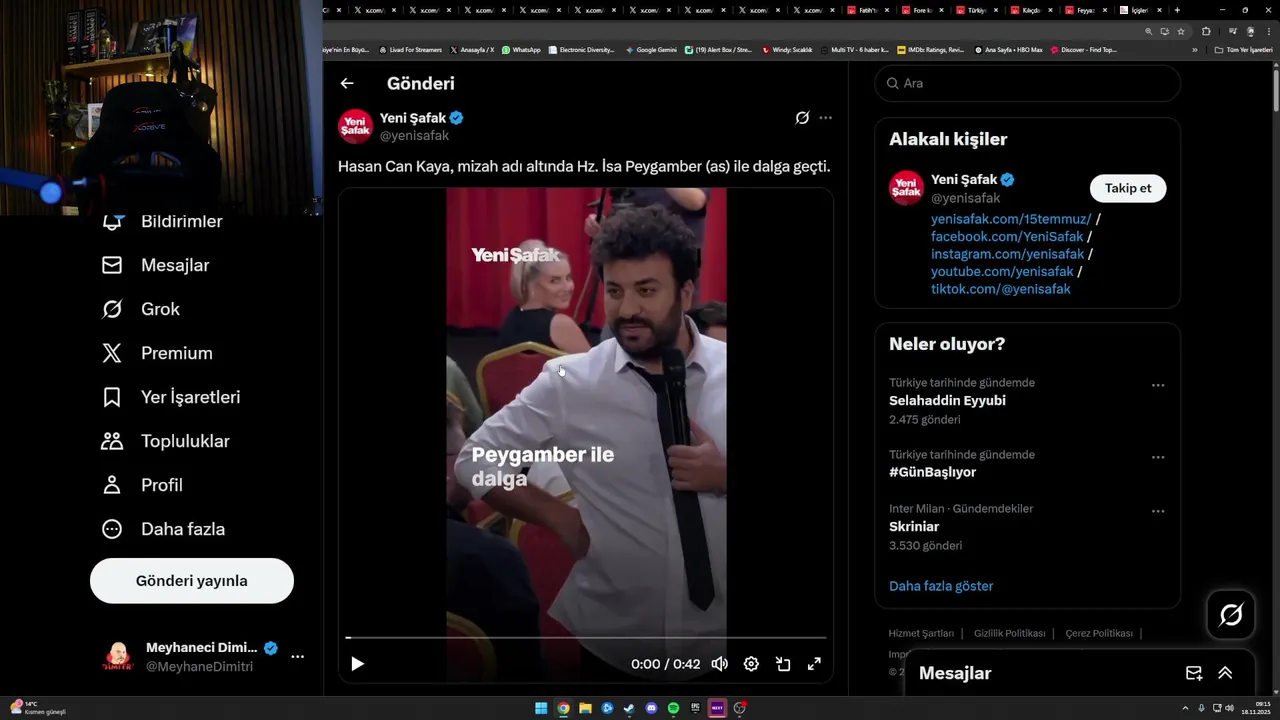Open instagram.com/yenisafak link

tap(1007, 254)
